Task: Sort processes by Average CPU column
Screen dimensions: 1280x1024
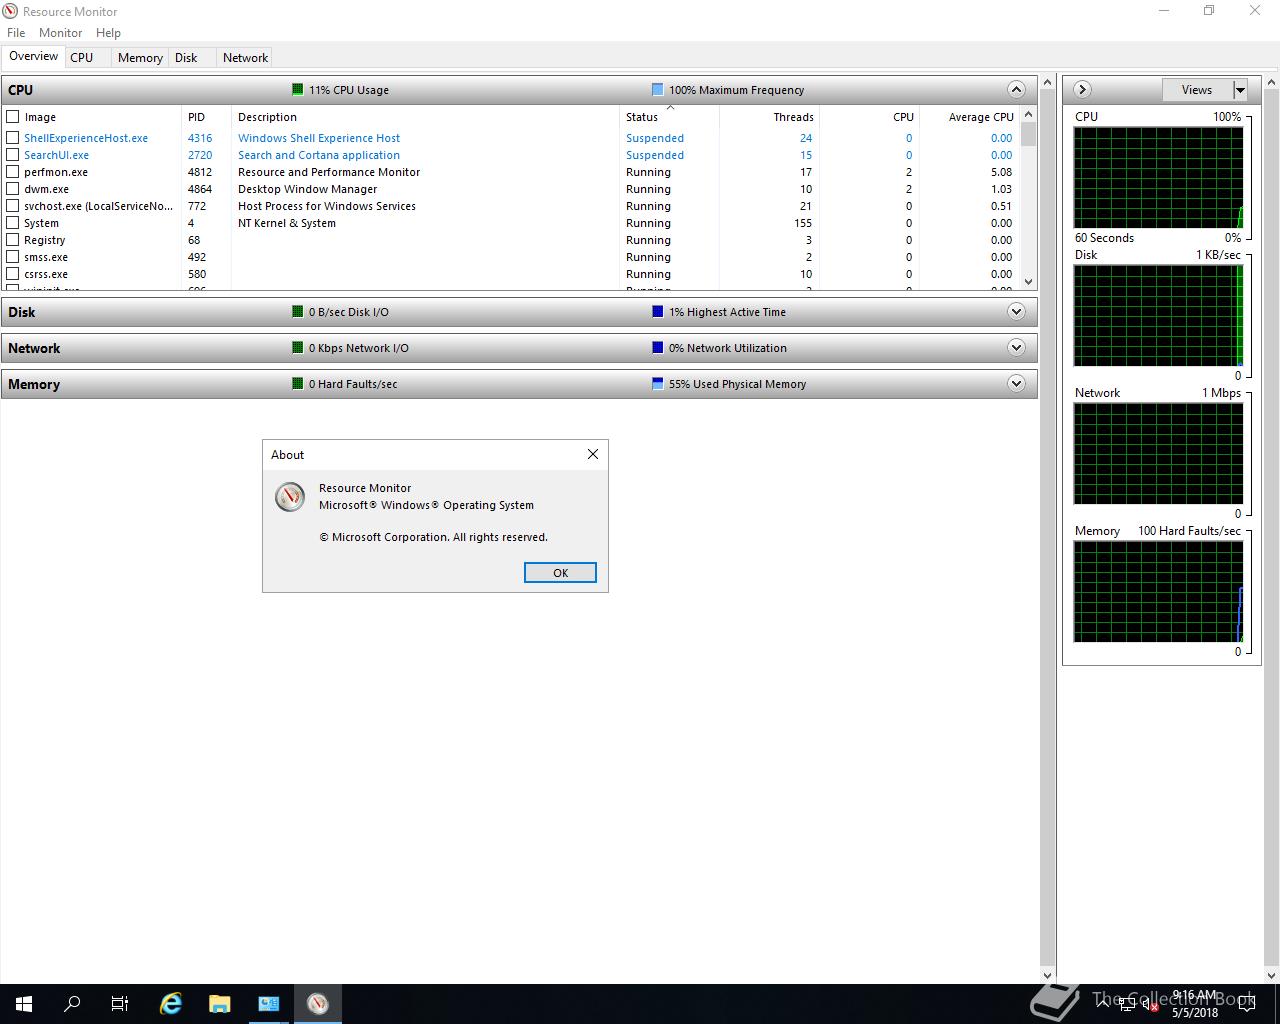Action: (x=969, y=117)
